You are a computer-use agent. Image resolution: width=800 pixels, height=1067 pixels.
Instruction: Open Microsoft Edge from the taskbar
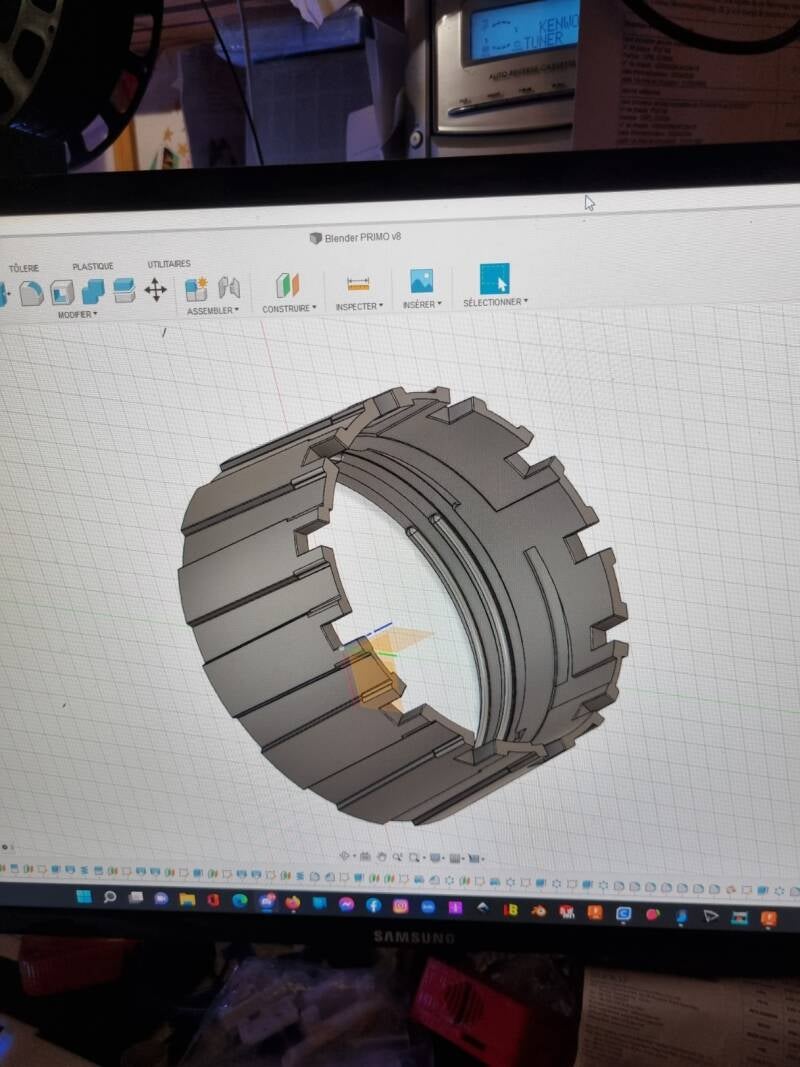pyautogui.click(x=239, y=901)
